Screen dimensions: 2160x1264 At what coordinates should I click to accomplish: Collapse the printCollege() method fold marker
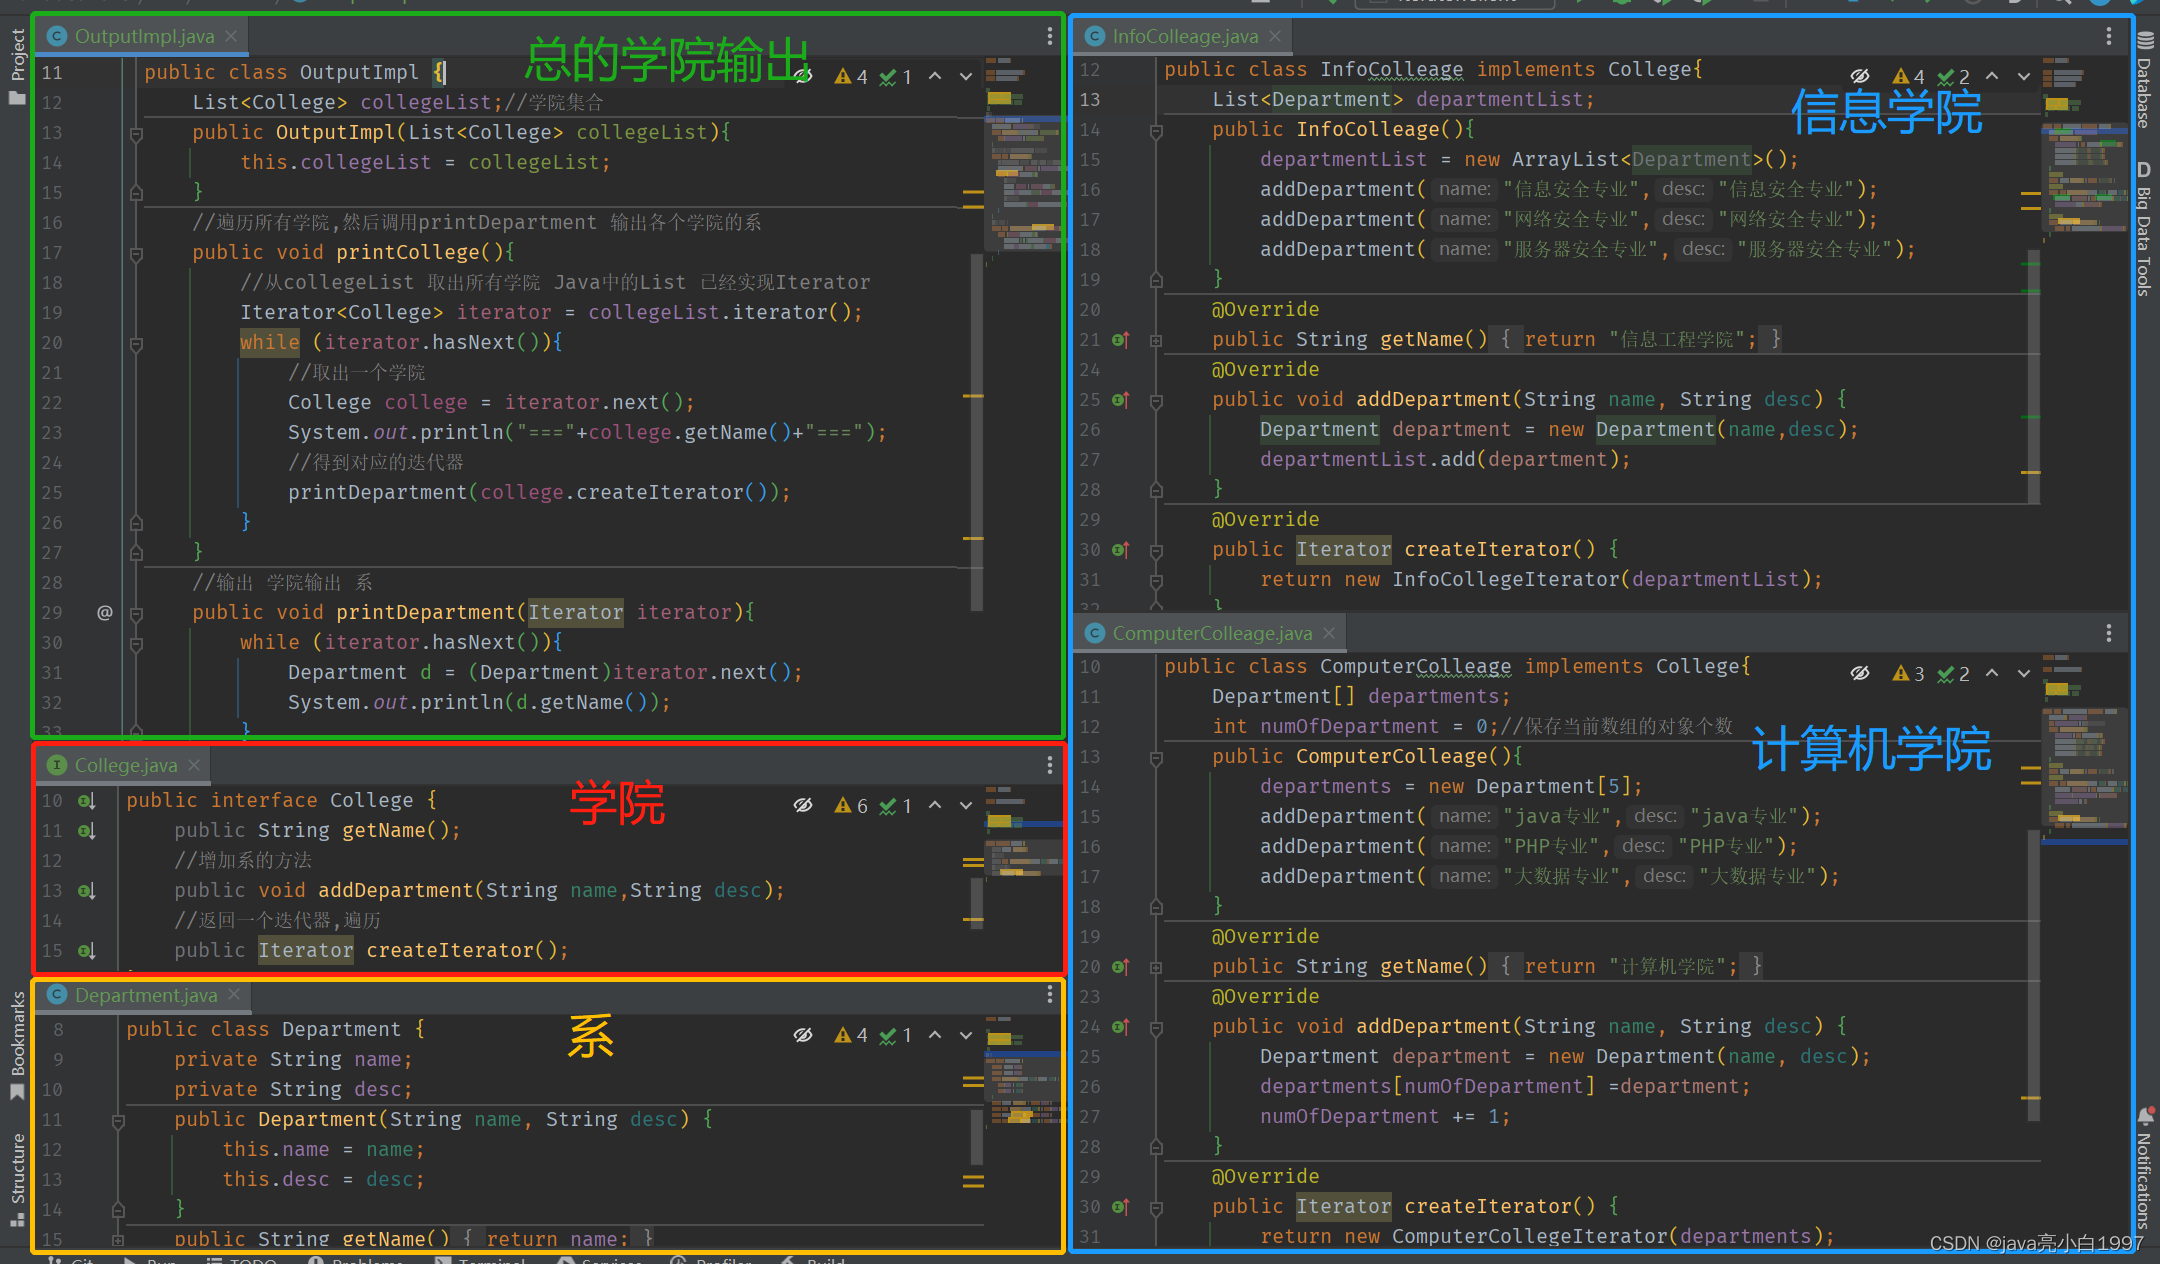pos(136,254)
